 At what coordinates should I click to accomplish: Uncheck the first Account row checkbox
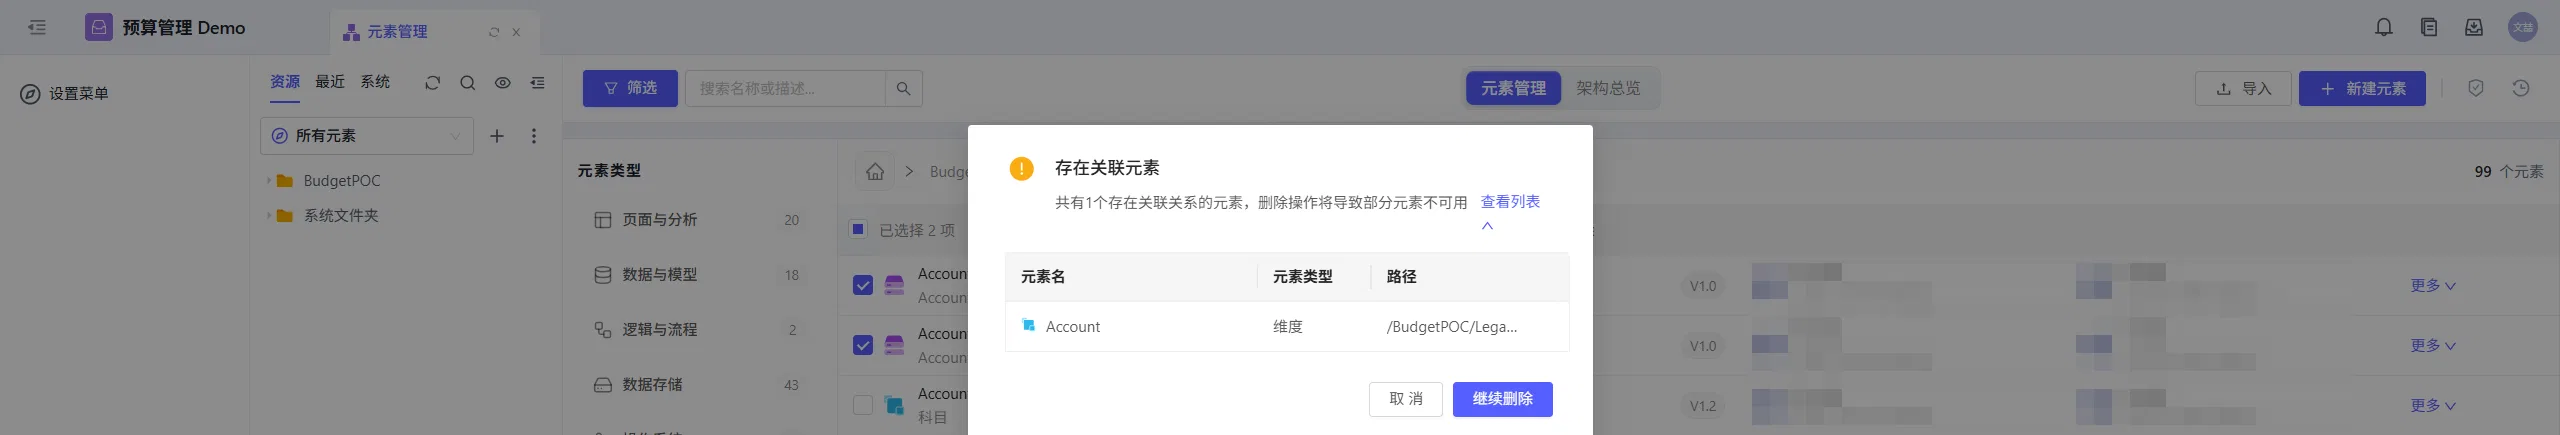[x=863, y=285]
